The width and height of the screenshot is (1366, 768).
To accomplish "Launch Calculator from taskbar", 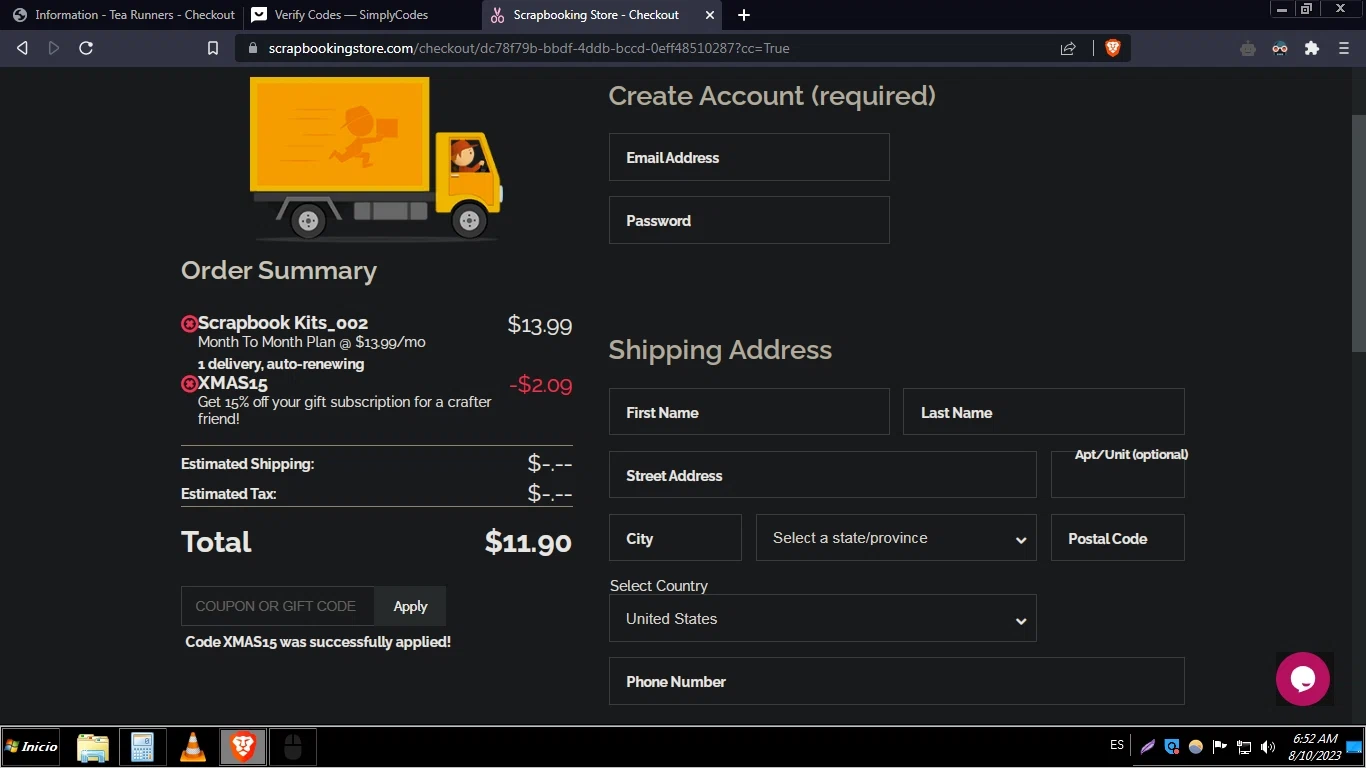I will (142, 747).
